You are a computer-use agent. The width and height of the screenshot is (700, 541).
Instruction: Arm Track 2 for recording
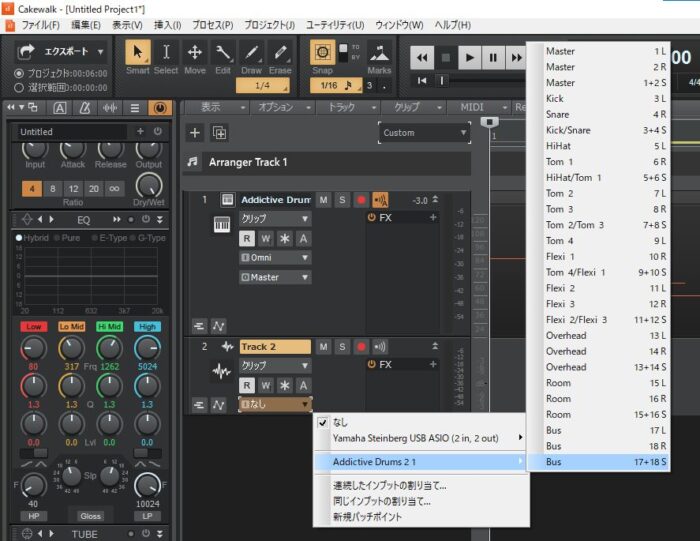(x=361, y=347)
